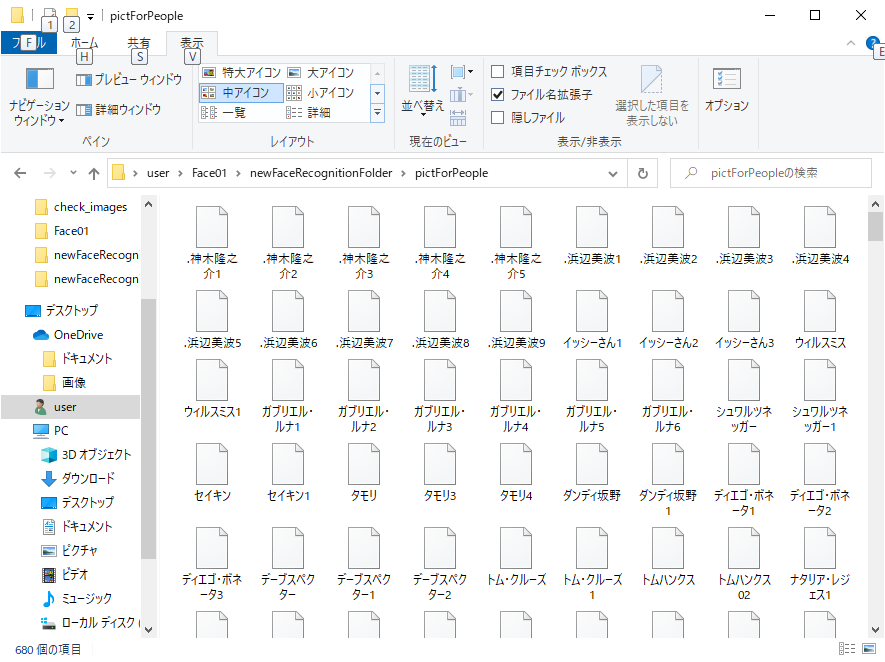885x662 pixels.
Task: Click the file list vertical scrollbar thumb
Action: [x=875, y=227]
